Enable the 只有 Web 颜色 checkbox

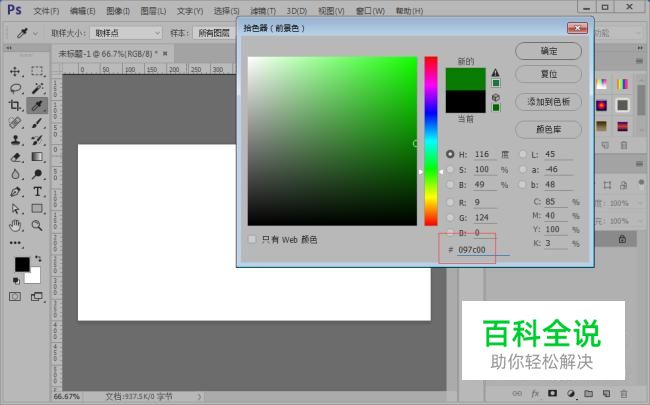pyautogui.click(x=252, y=239)
